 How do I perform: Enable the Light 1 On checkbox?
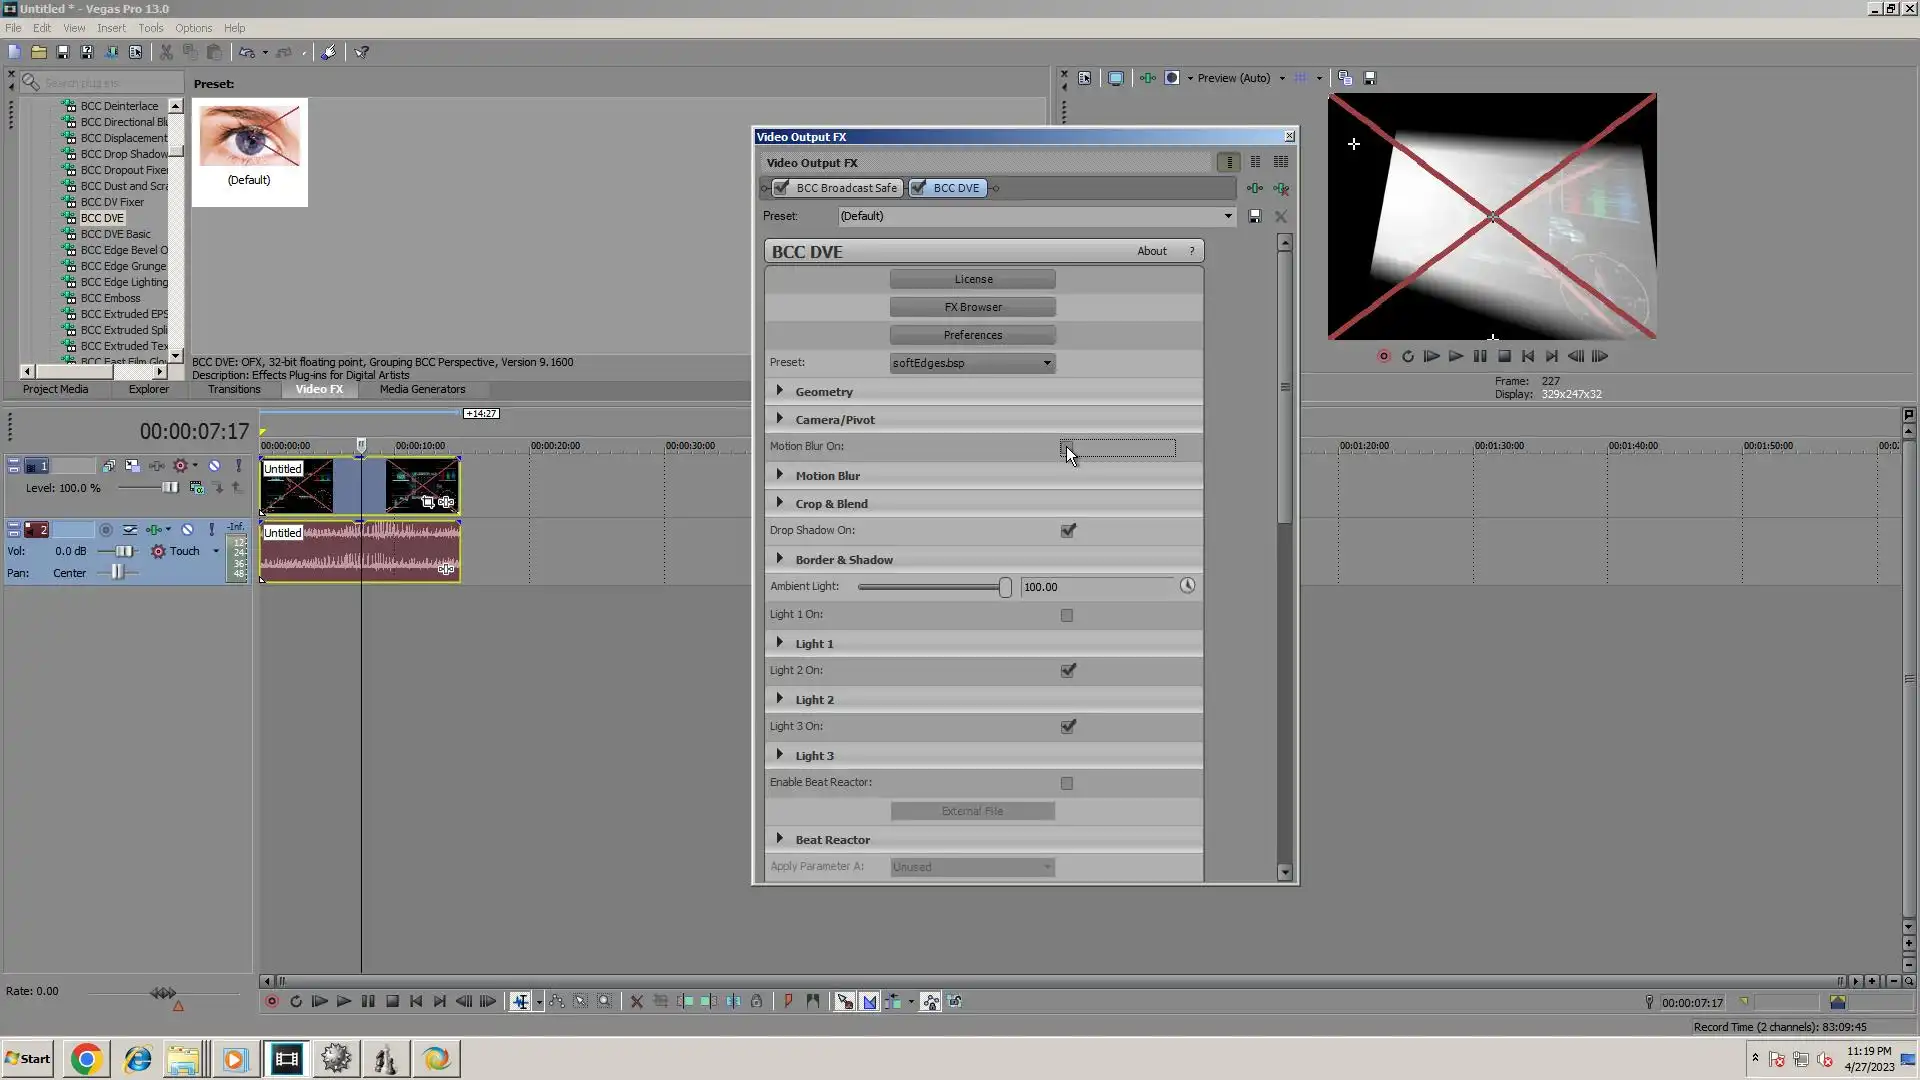(1067, 615)
